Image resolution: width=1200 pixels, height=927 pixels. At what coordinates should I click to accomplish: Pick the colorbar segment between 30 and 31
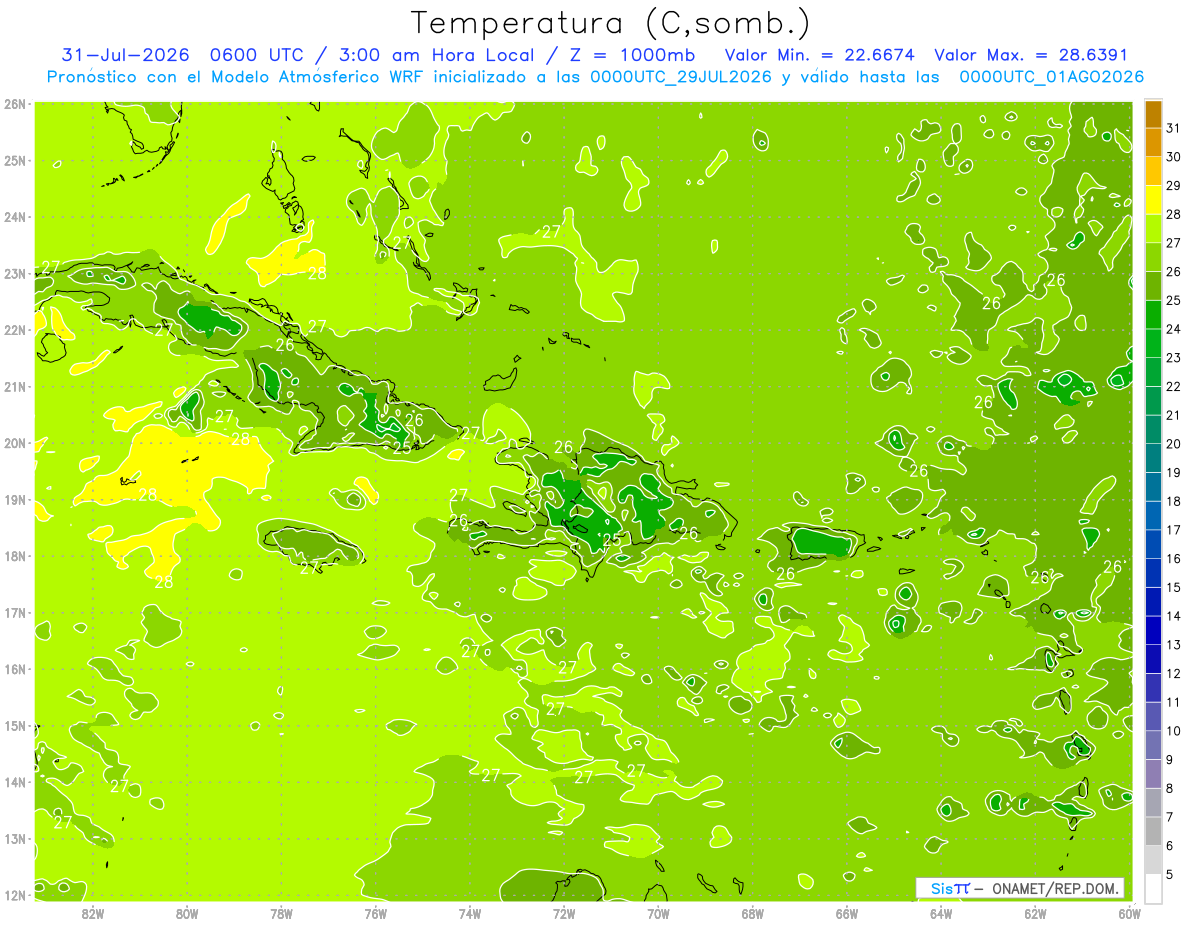pos(1154,142)
